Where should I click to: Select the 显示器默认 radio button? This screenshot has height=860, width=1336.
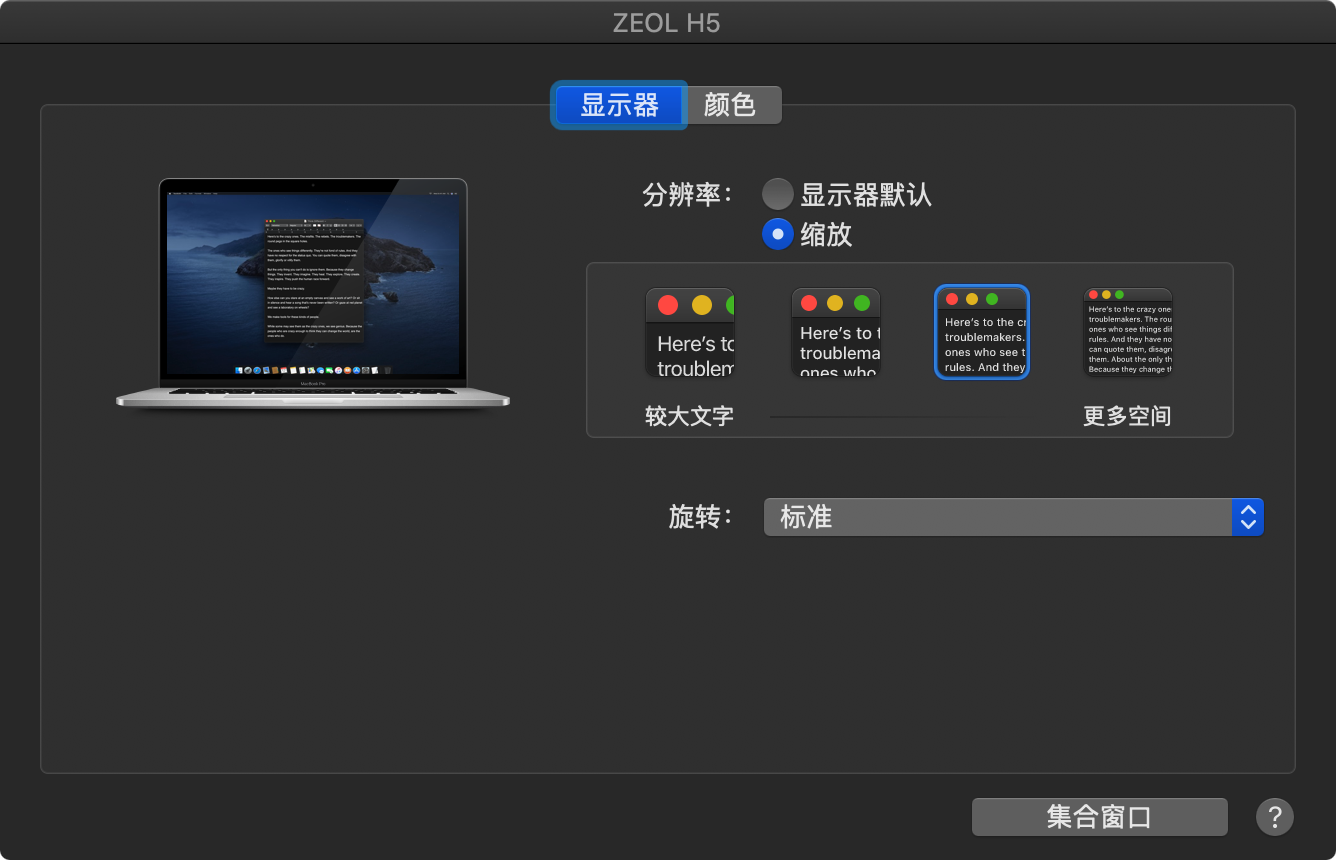click(x=777, y=194)
